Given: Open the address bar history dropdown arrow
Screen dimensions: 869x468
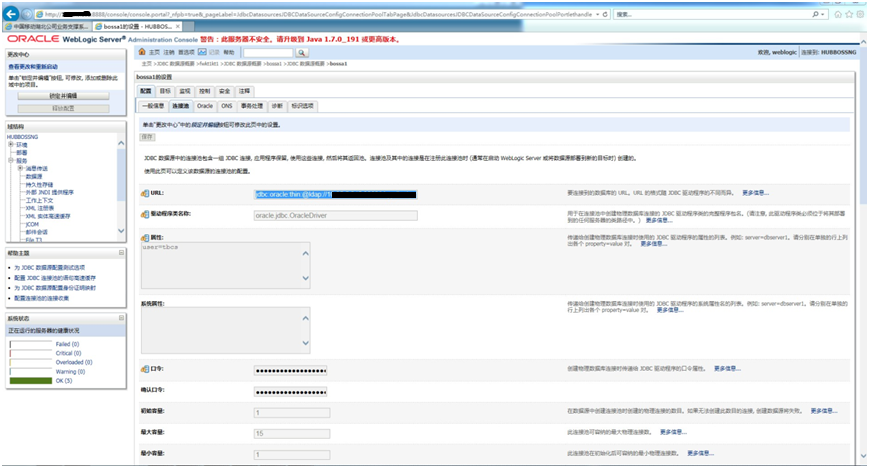Looking at the screenshot, I should pos(598,14).
